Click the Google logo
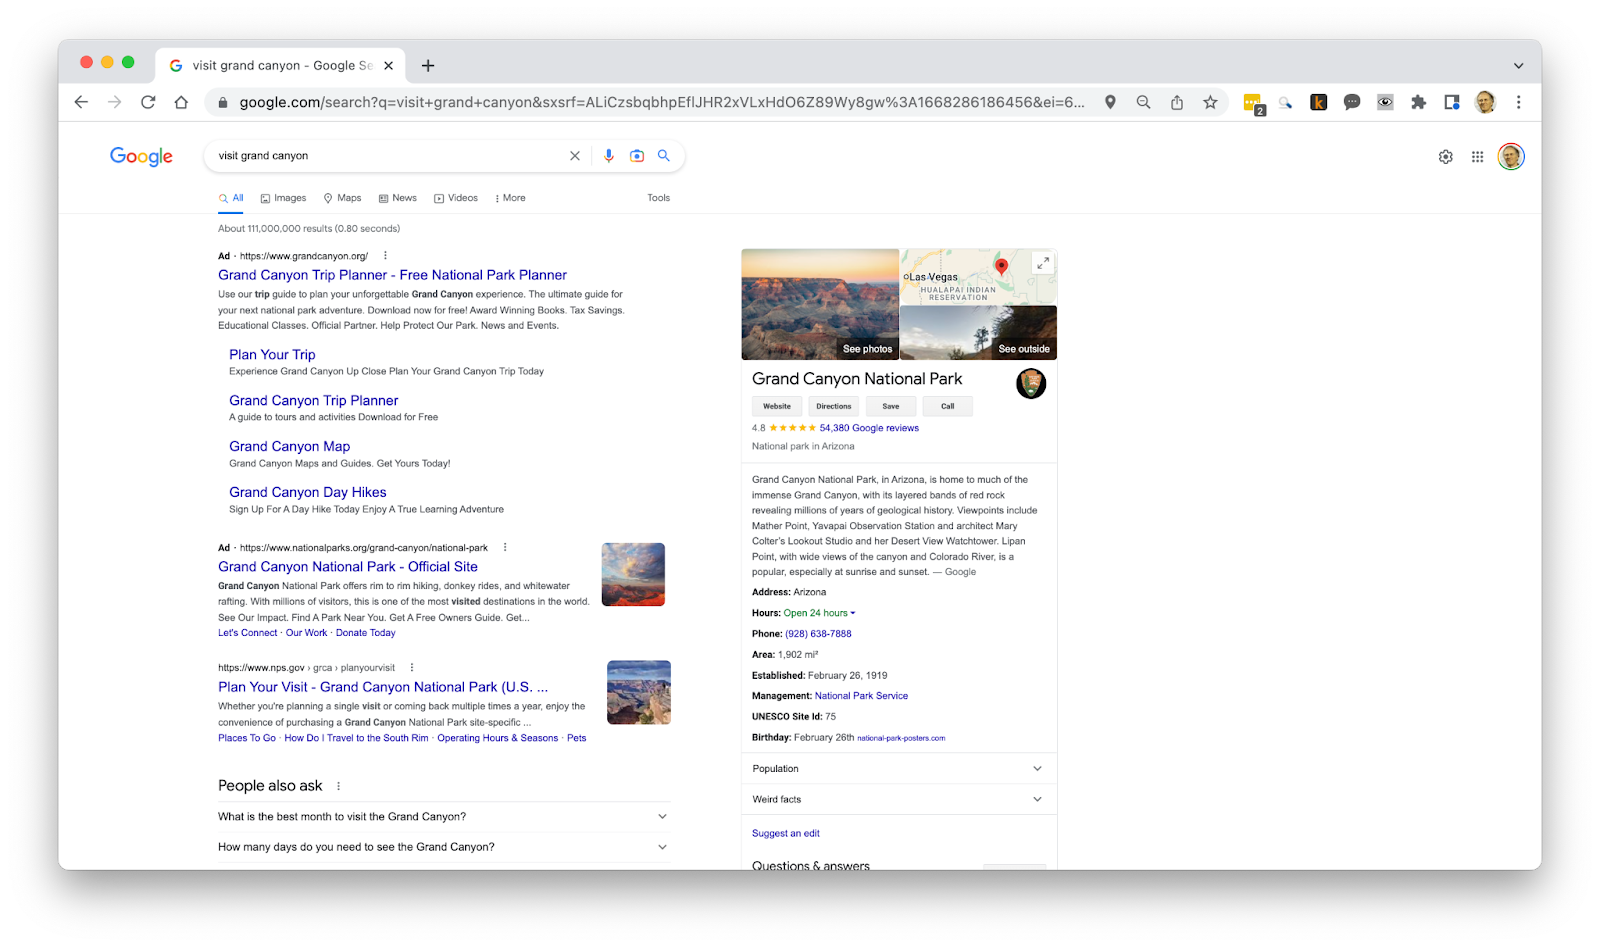 pyautogui.click(x=141, y=157)
